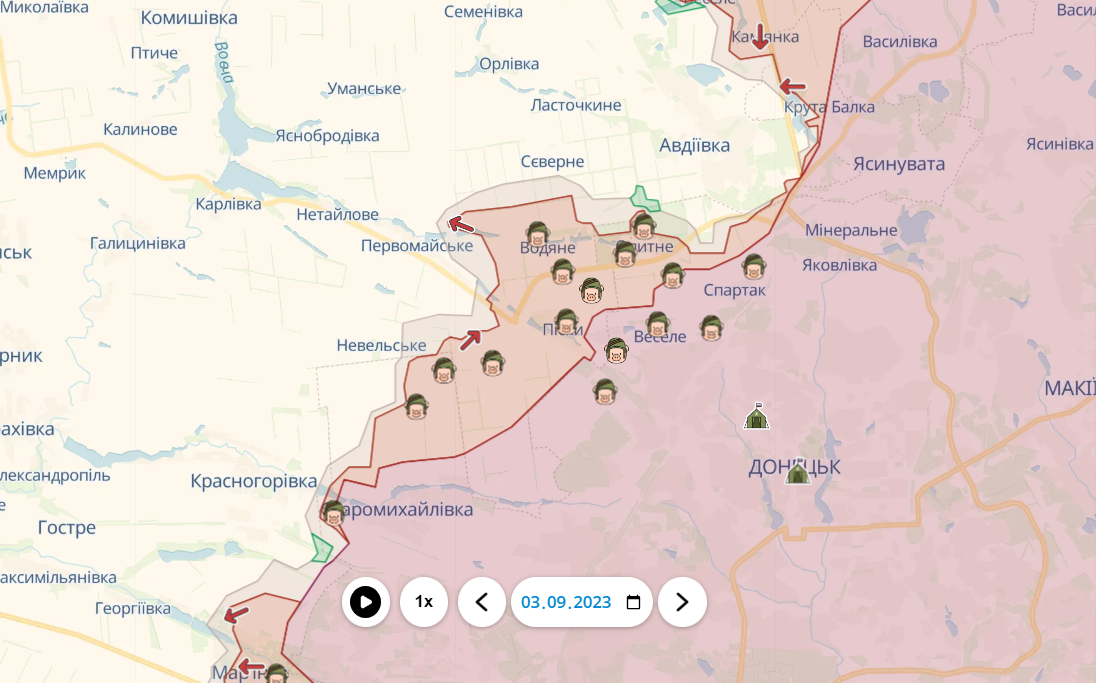Start the timeline playback

tap(366, 602)
